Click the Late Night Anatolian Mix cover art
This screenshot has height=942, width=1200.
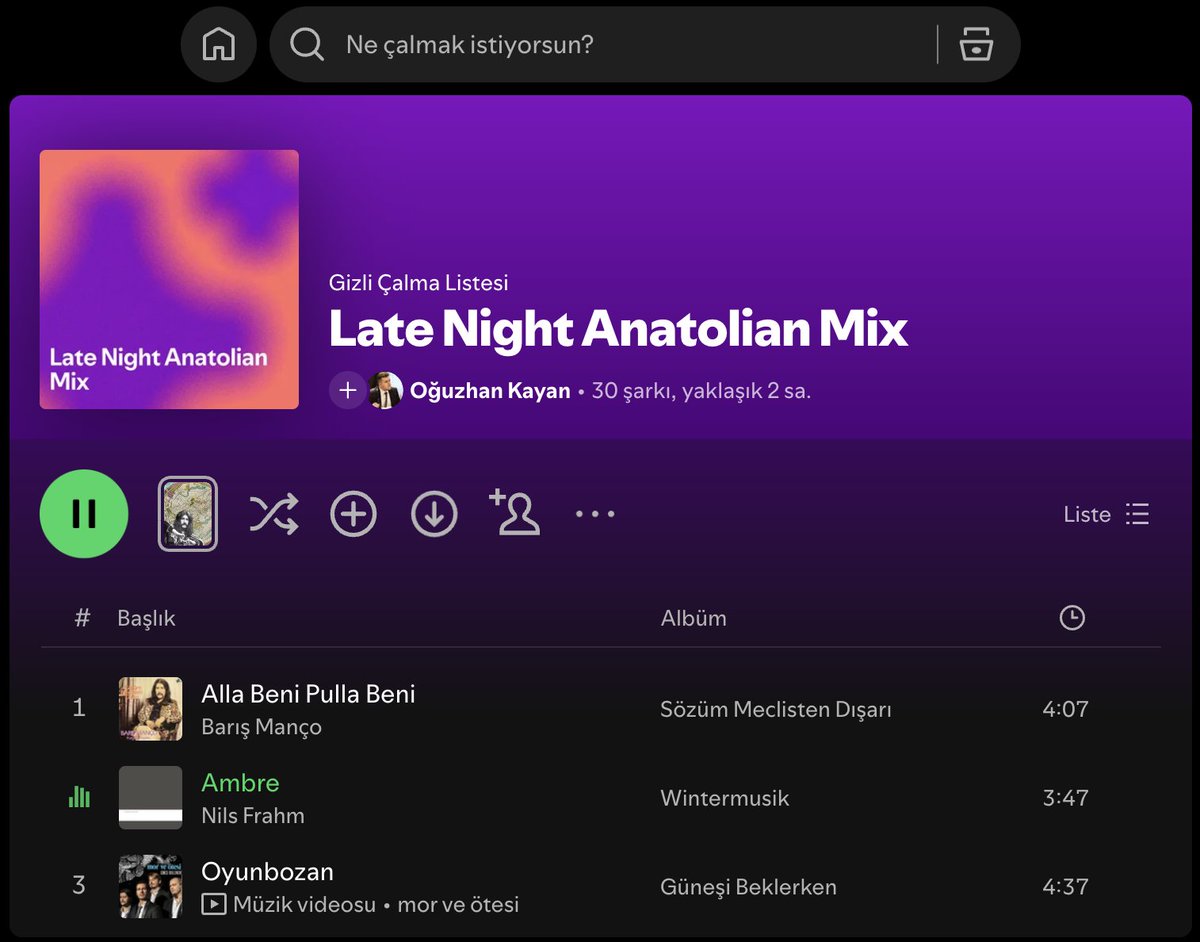pos(169,279)
